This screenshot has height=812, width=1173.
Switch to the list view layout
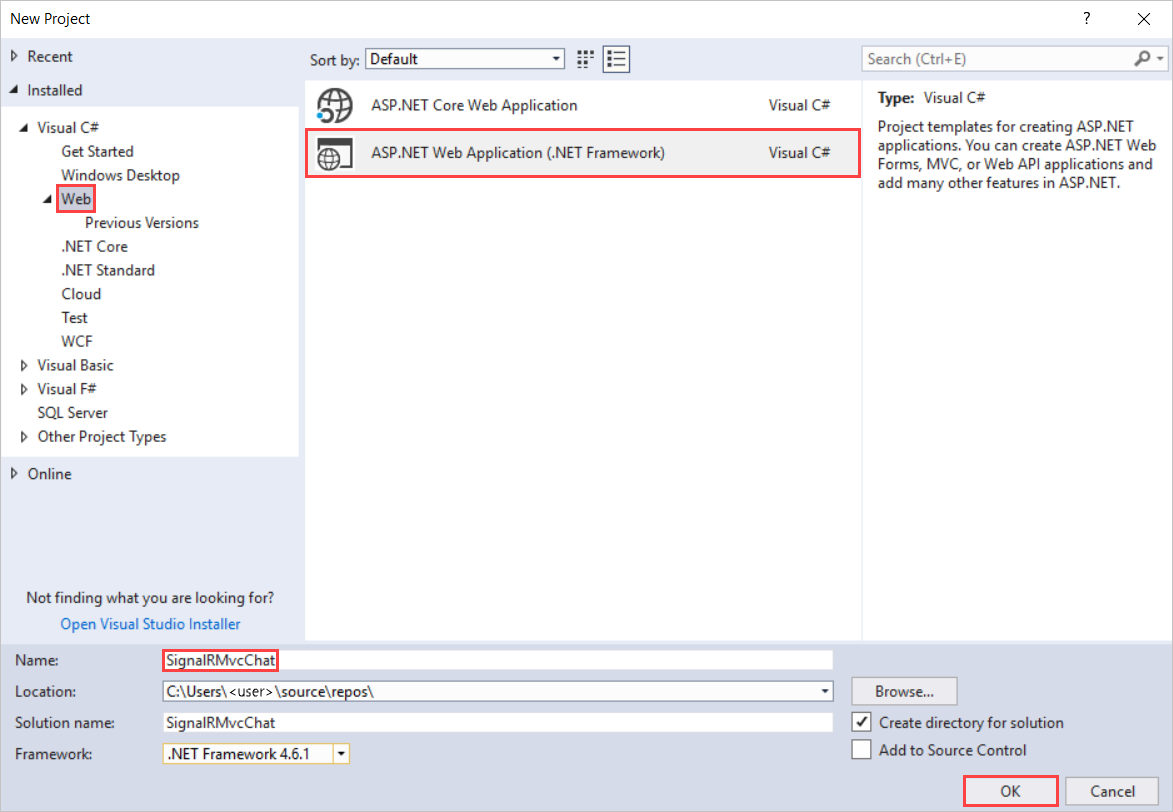(x=616, y=58)
